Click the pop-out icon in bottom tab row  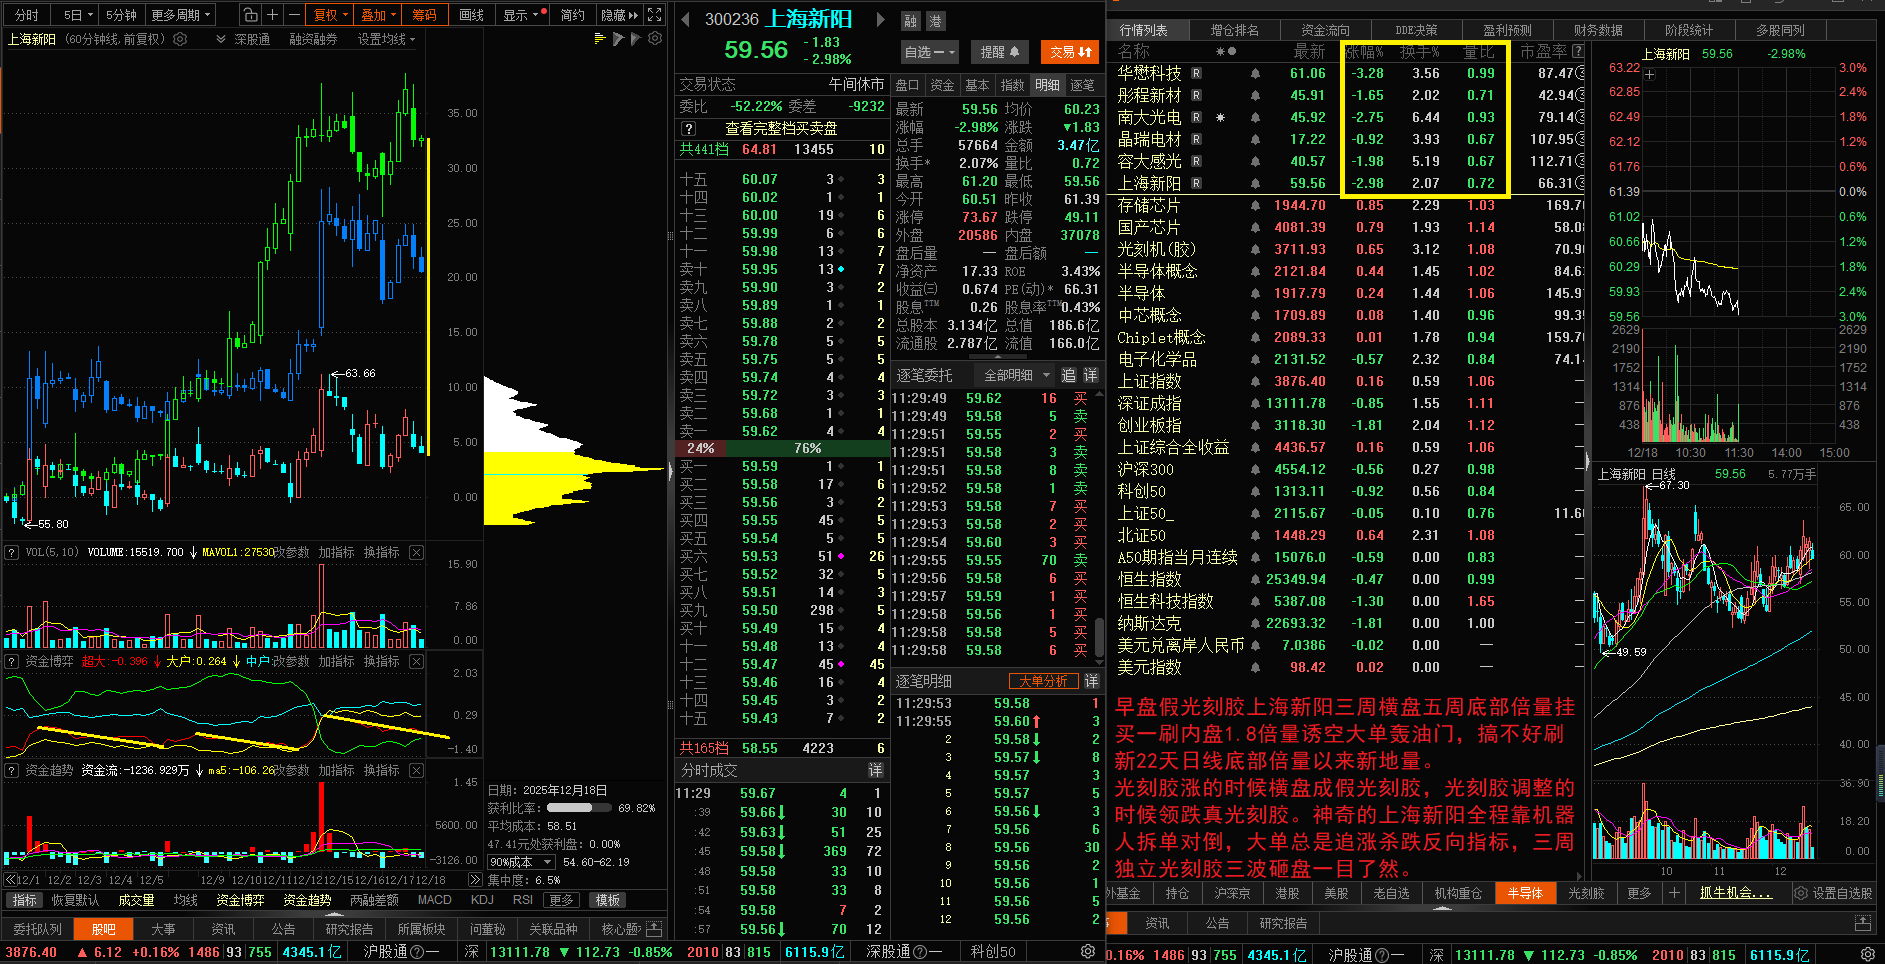click(654, 929)
